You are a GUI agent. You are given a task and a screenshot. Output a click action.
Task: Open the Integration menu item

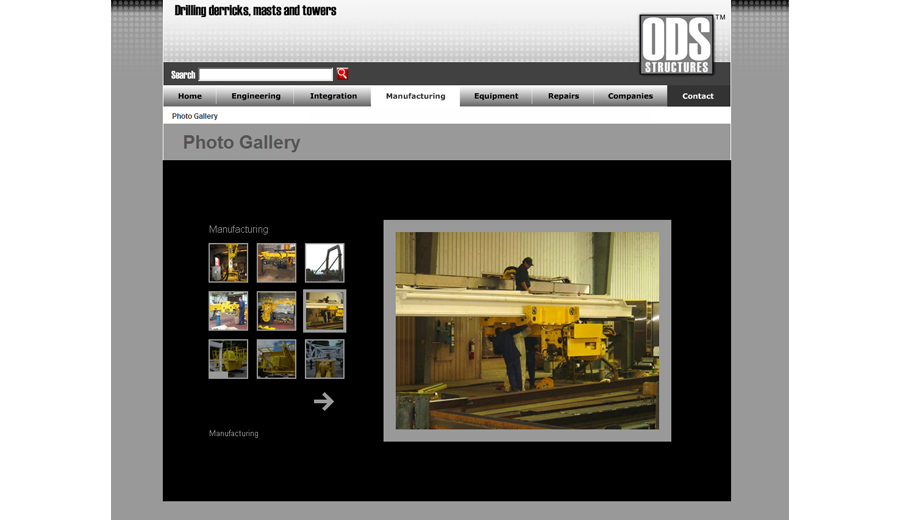tap(333, 96)
